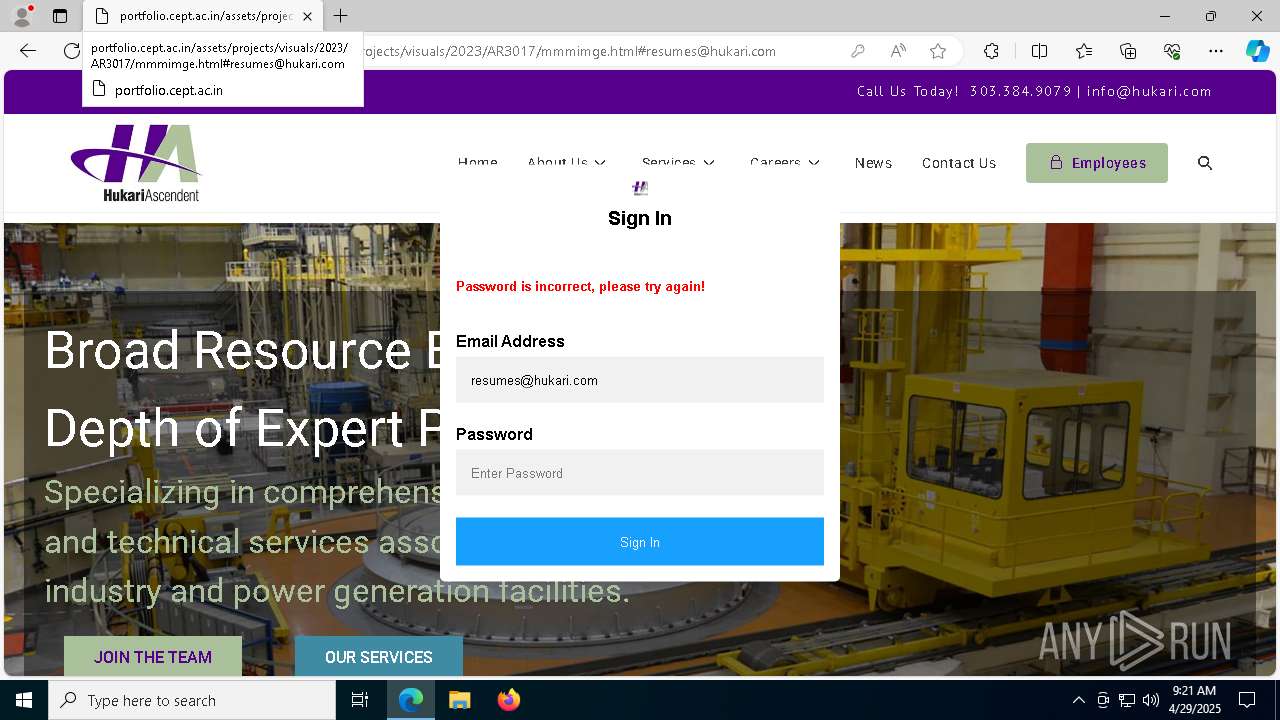Click the Enter Password field
The width and height of the screenshot is (1280, 720).
[640, 473]
